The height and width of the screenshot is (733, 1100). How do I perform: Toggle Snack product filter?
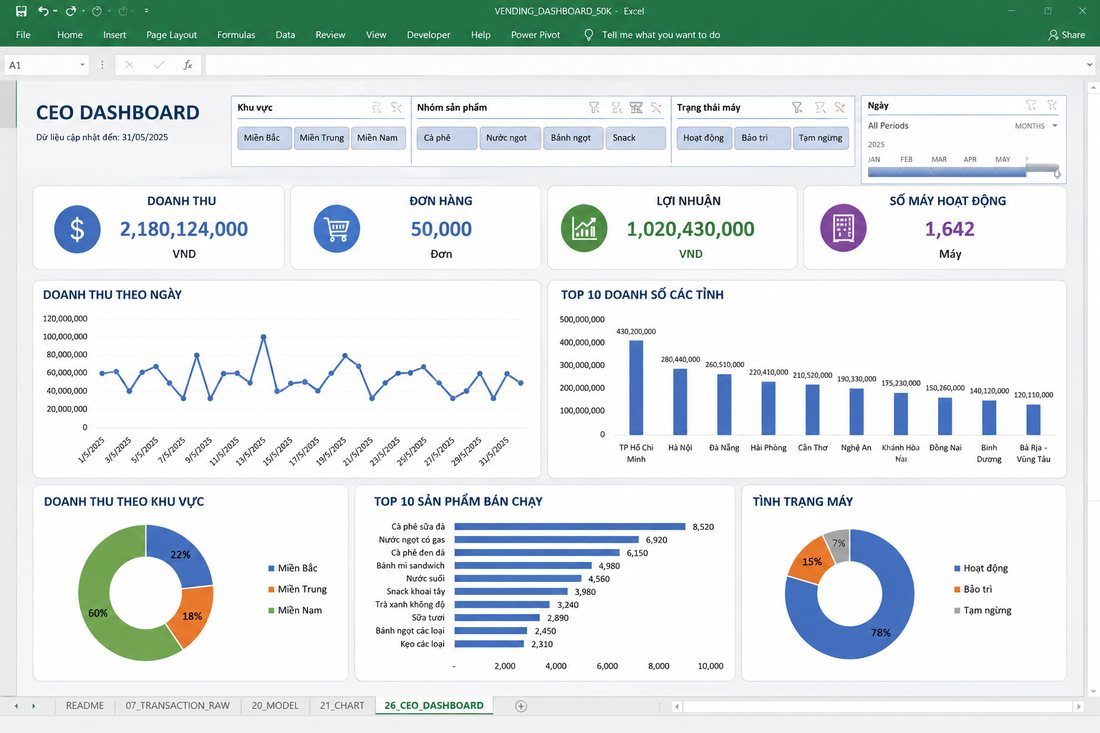click(636, 138)
